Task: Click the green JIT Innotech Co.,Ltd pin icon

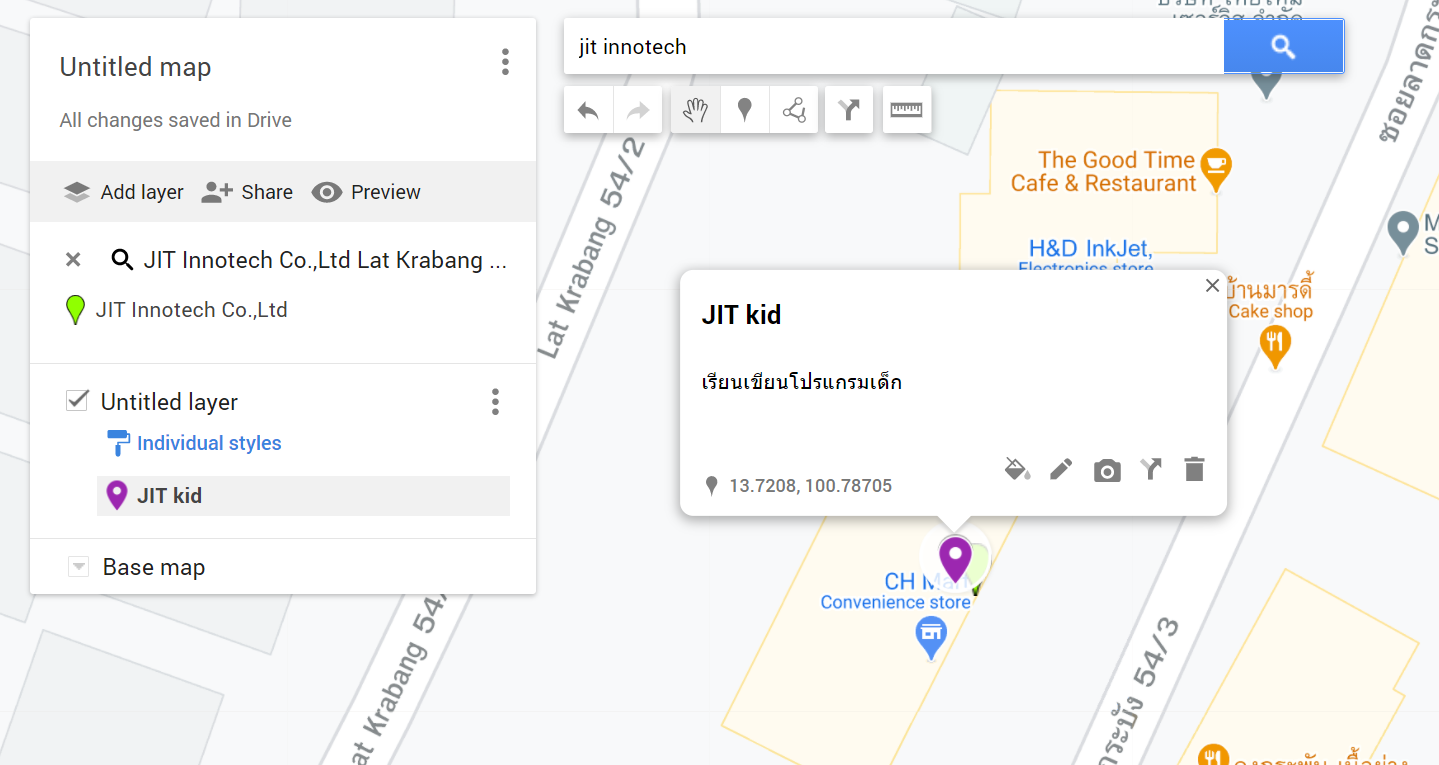Action: [x=75, y=310]
